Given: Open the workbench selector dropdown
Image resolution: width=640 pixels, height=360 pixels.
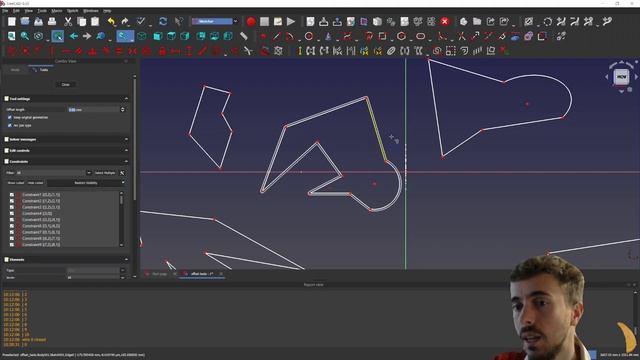Looking at the screenshot, I should [x=215, y=21].
